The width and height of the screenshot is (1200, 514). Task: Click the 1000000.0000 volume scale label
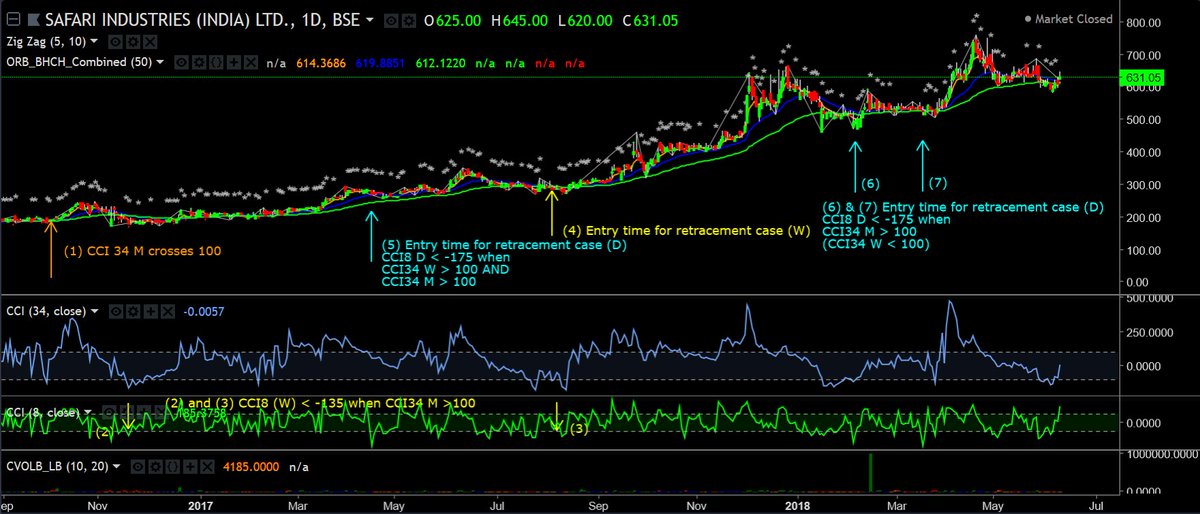tap(1160, 453)
